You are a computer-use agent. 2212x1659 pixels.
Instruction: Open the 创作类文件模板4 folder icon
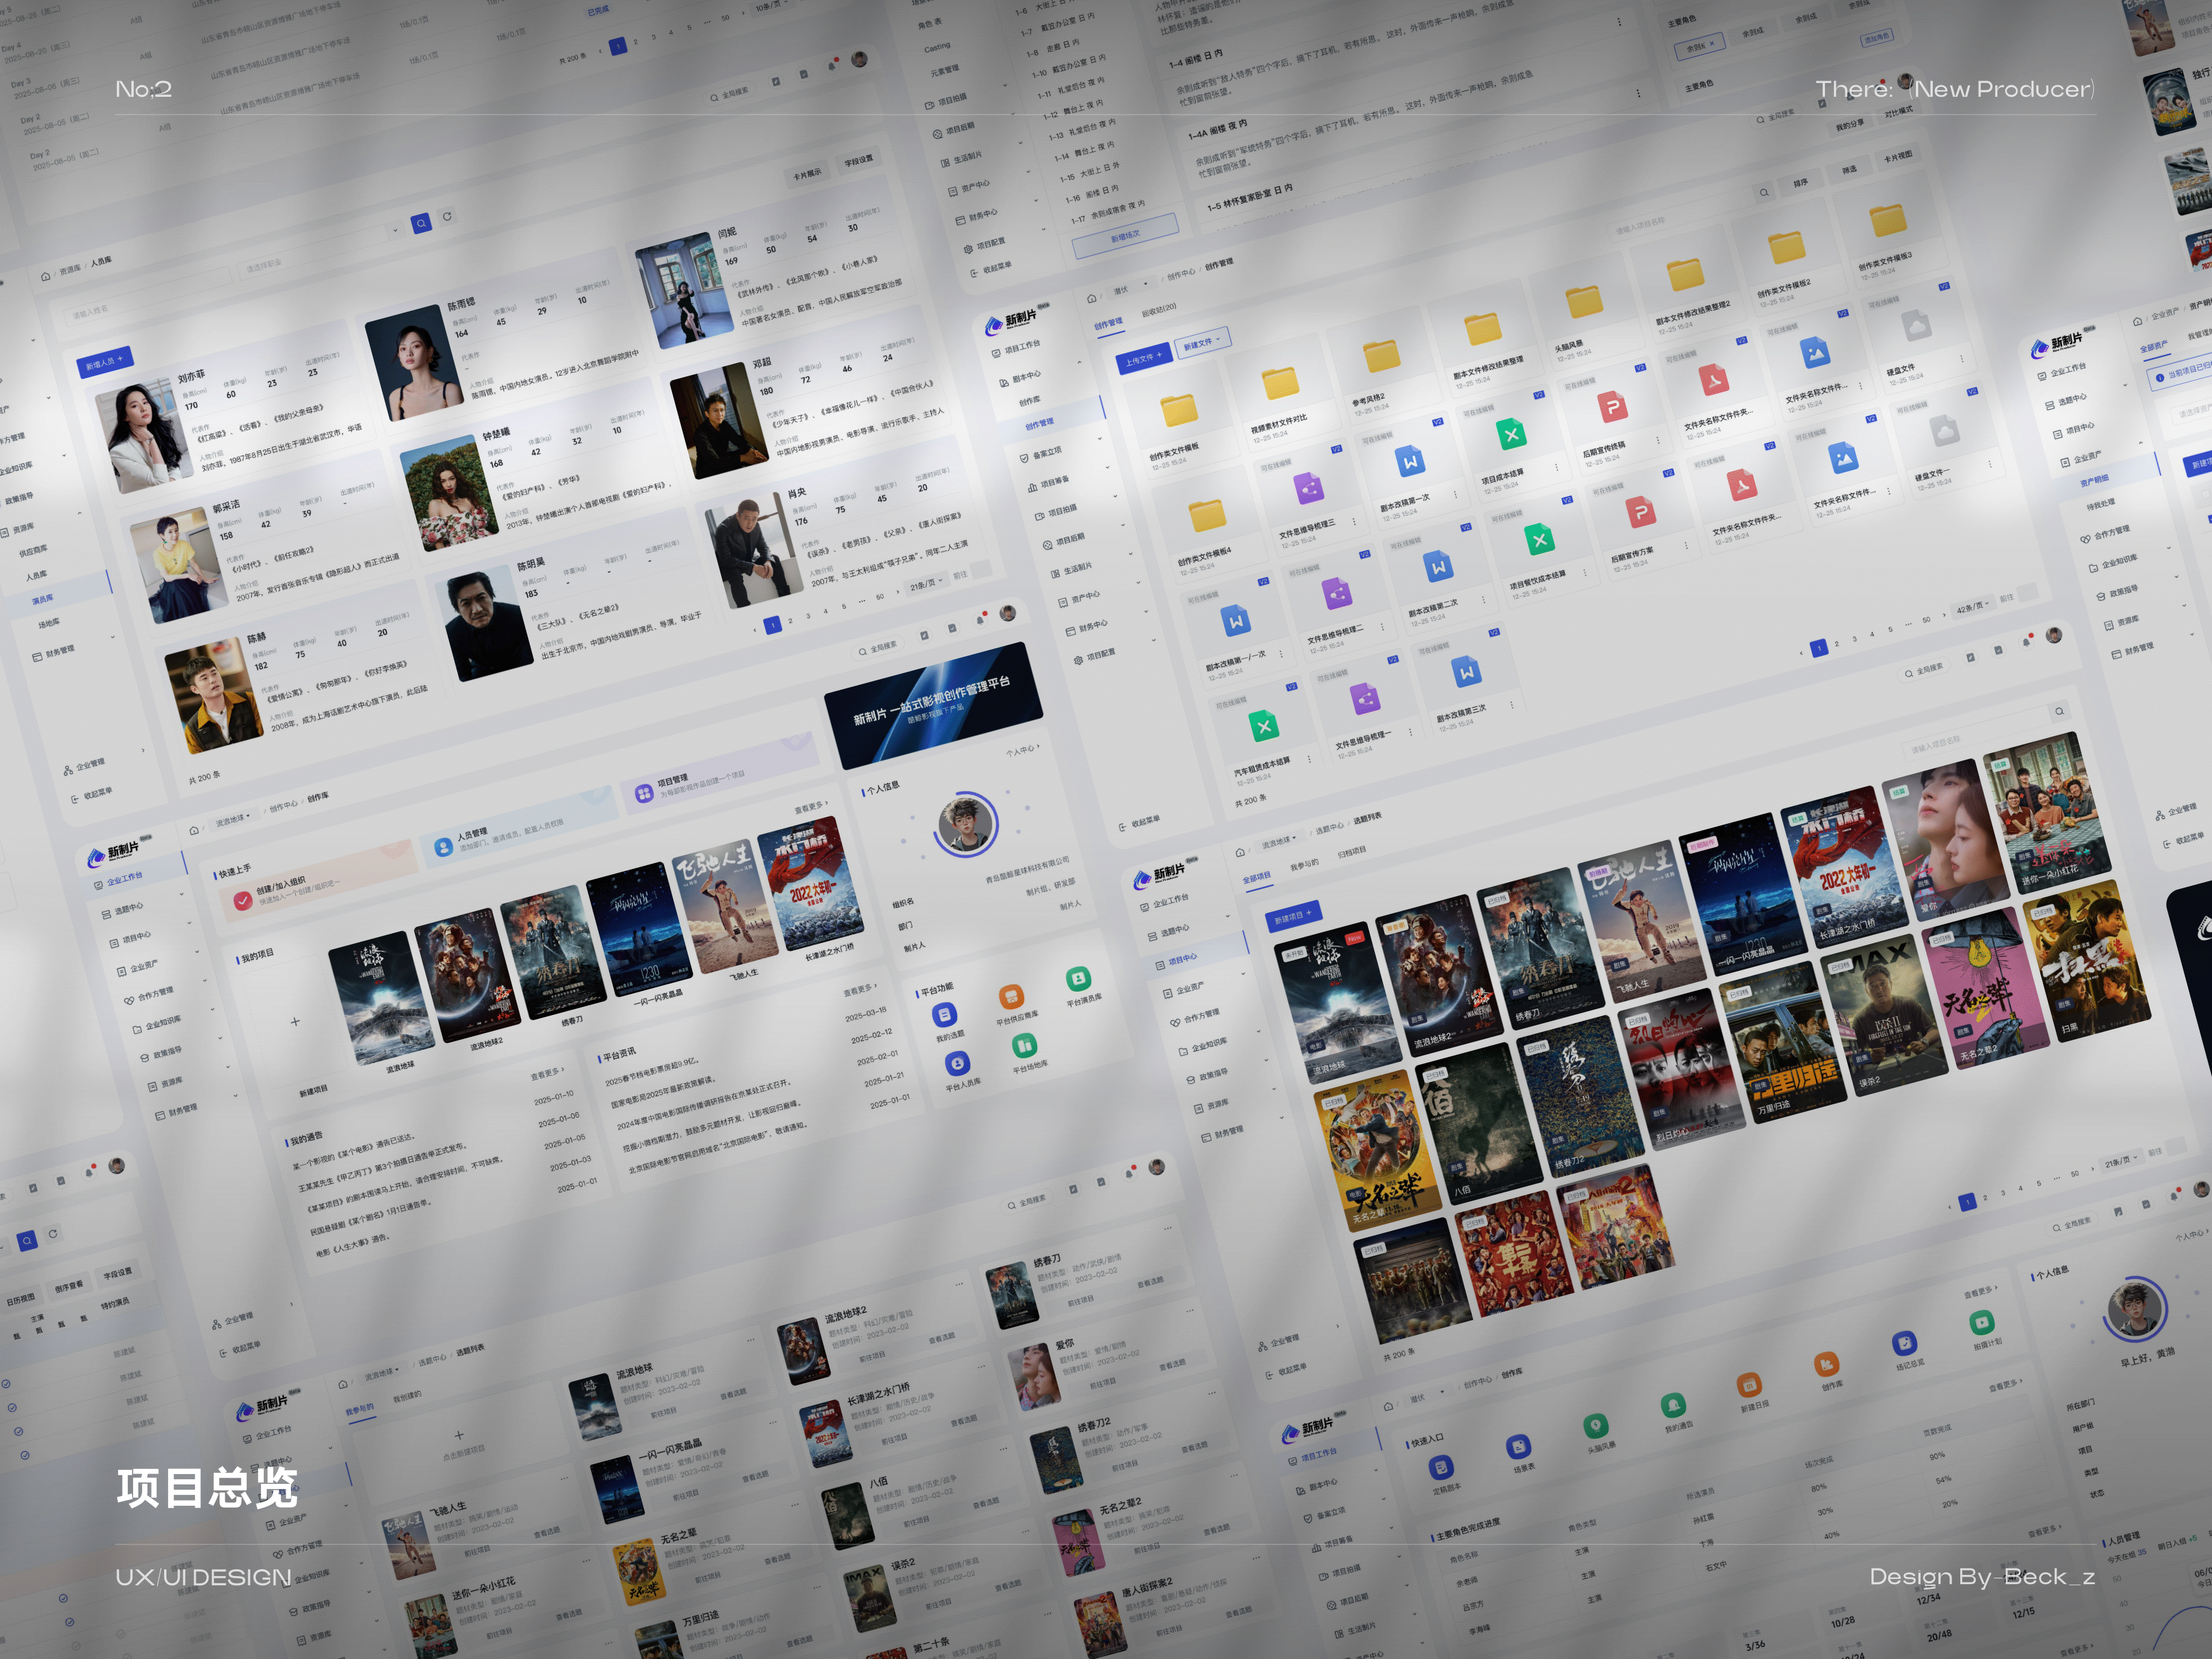1207,515
